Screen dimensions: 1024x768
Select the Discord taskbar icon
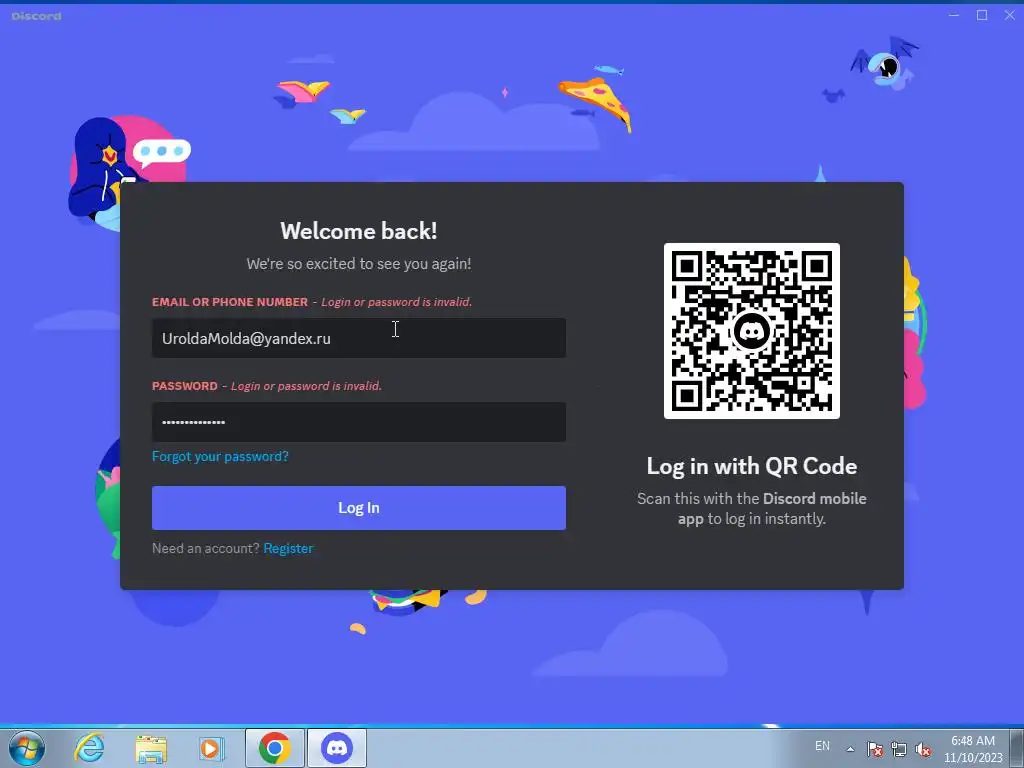click(337, 748)
